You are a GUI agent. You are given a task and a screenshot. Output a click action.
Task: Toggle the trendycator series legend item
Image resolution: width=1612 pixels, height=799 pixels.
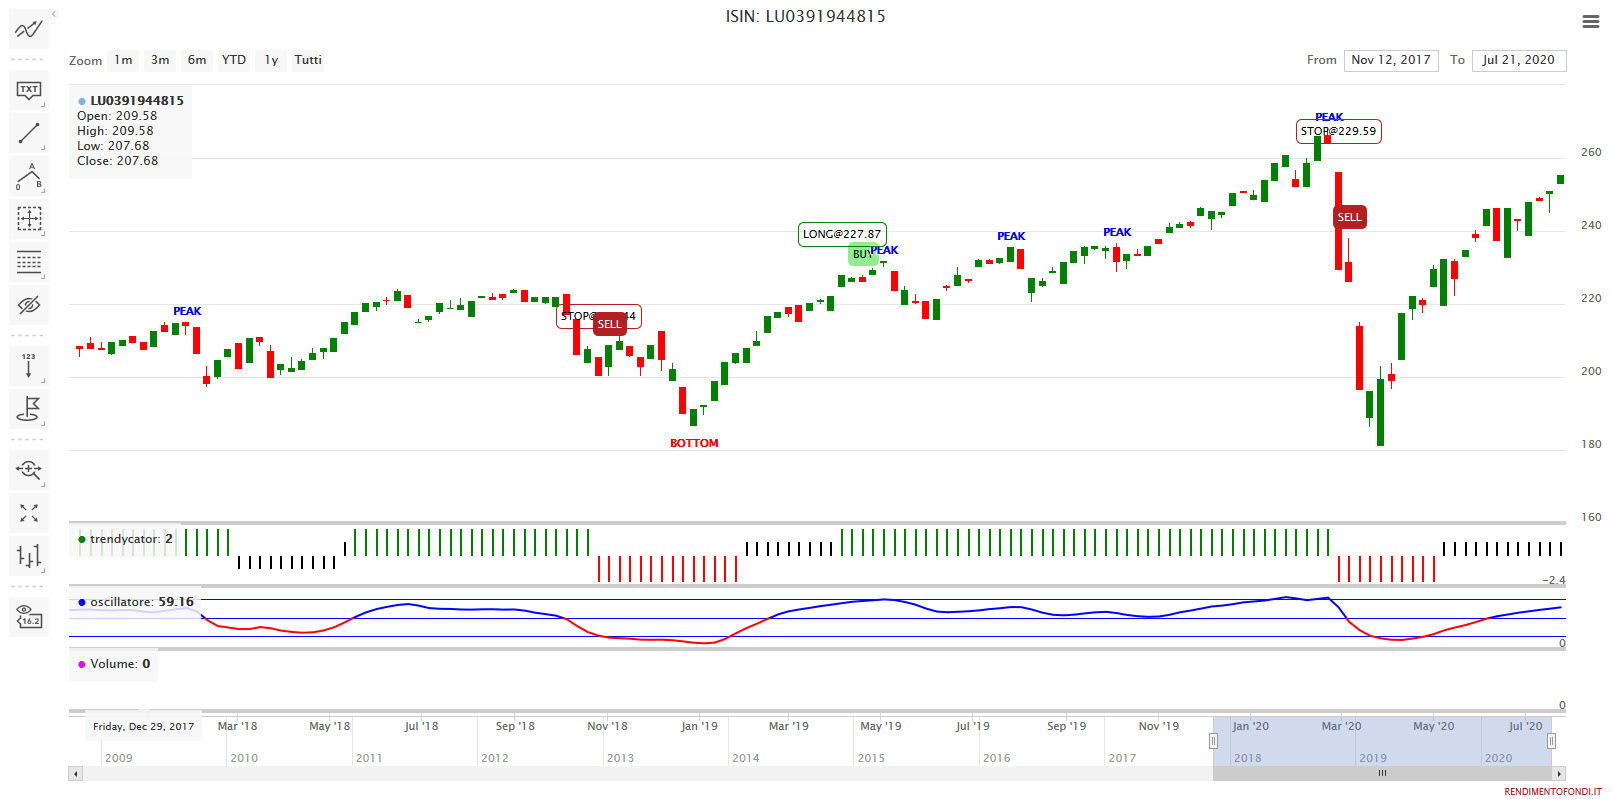coord(125,539)
